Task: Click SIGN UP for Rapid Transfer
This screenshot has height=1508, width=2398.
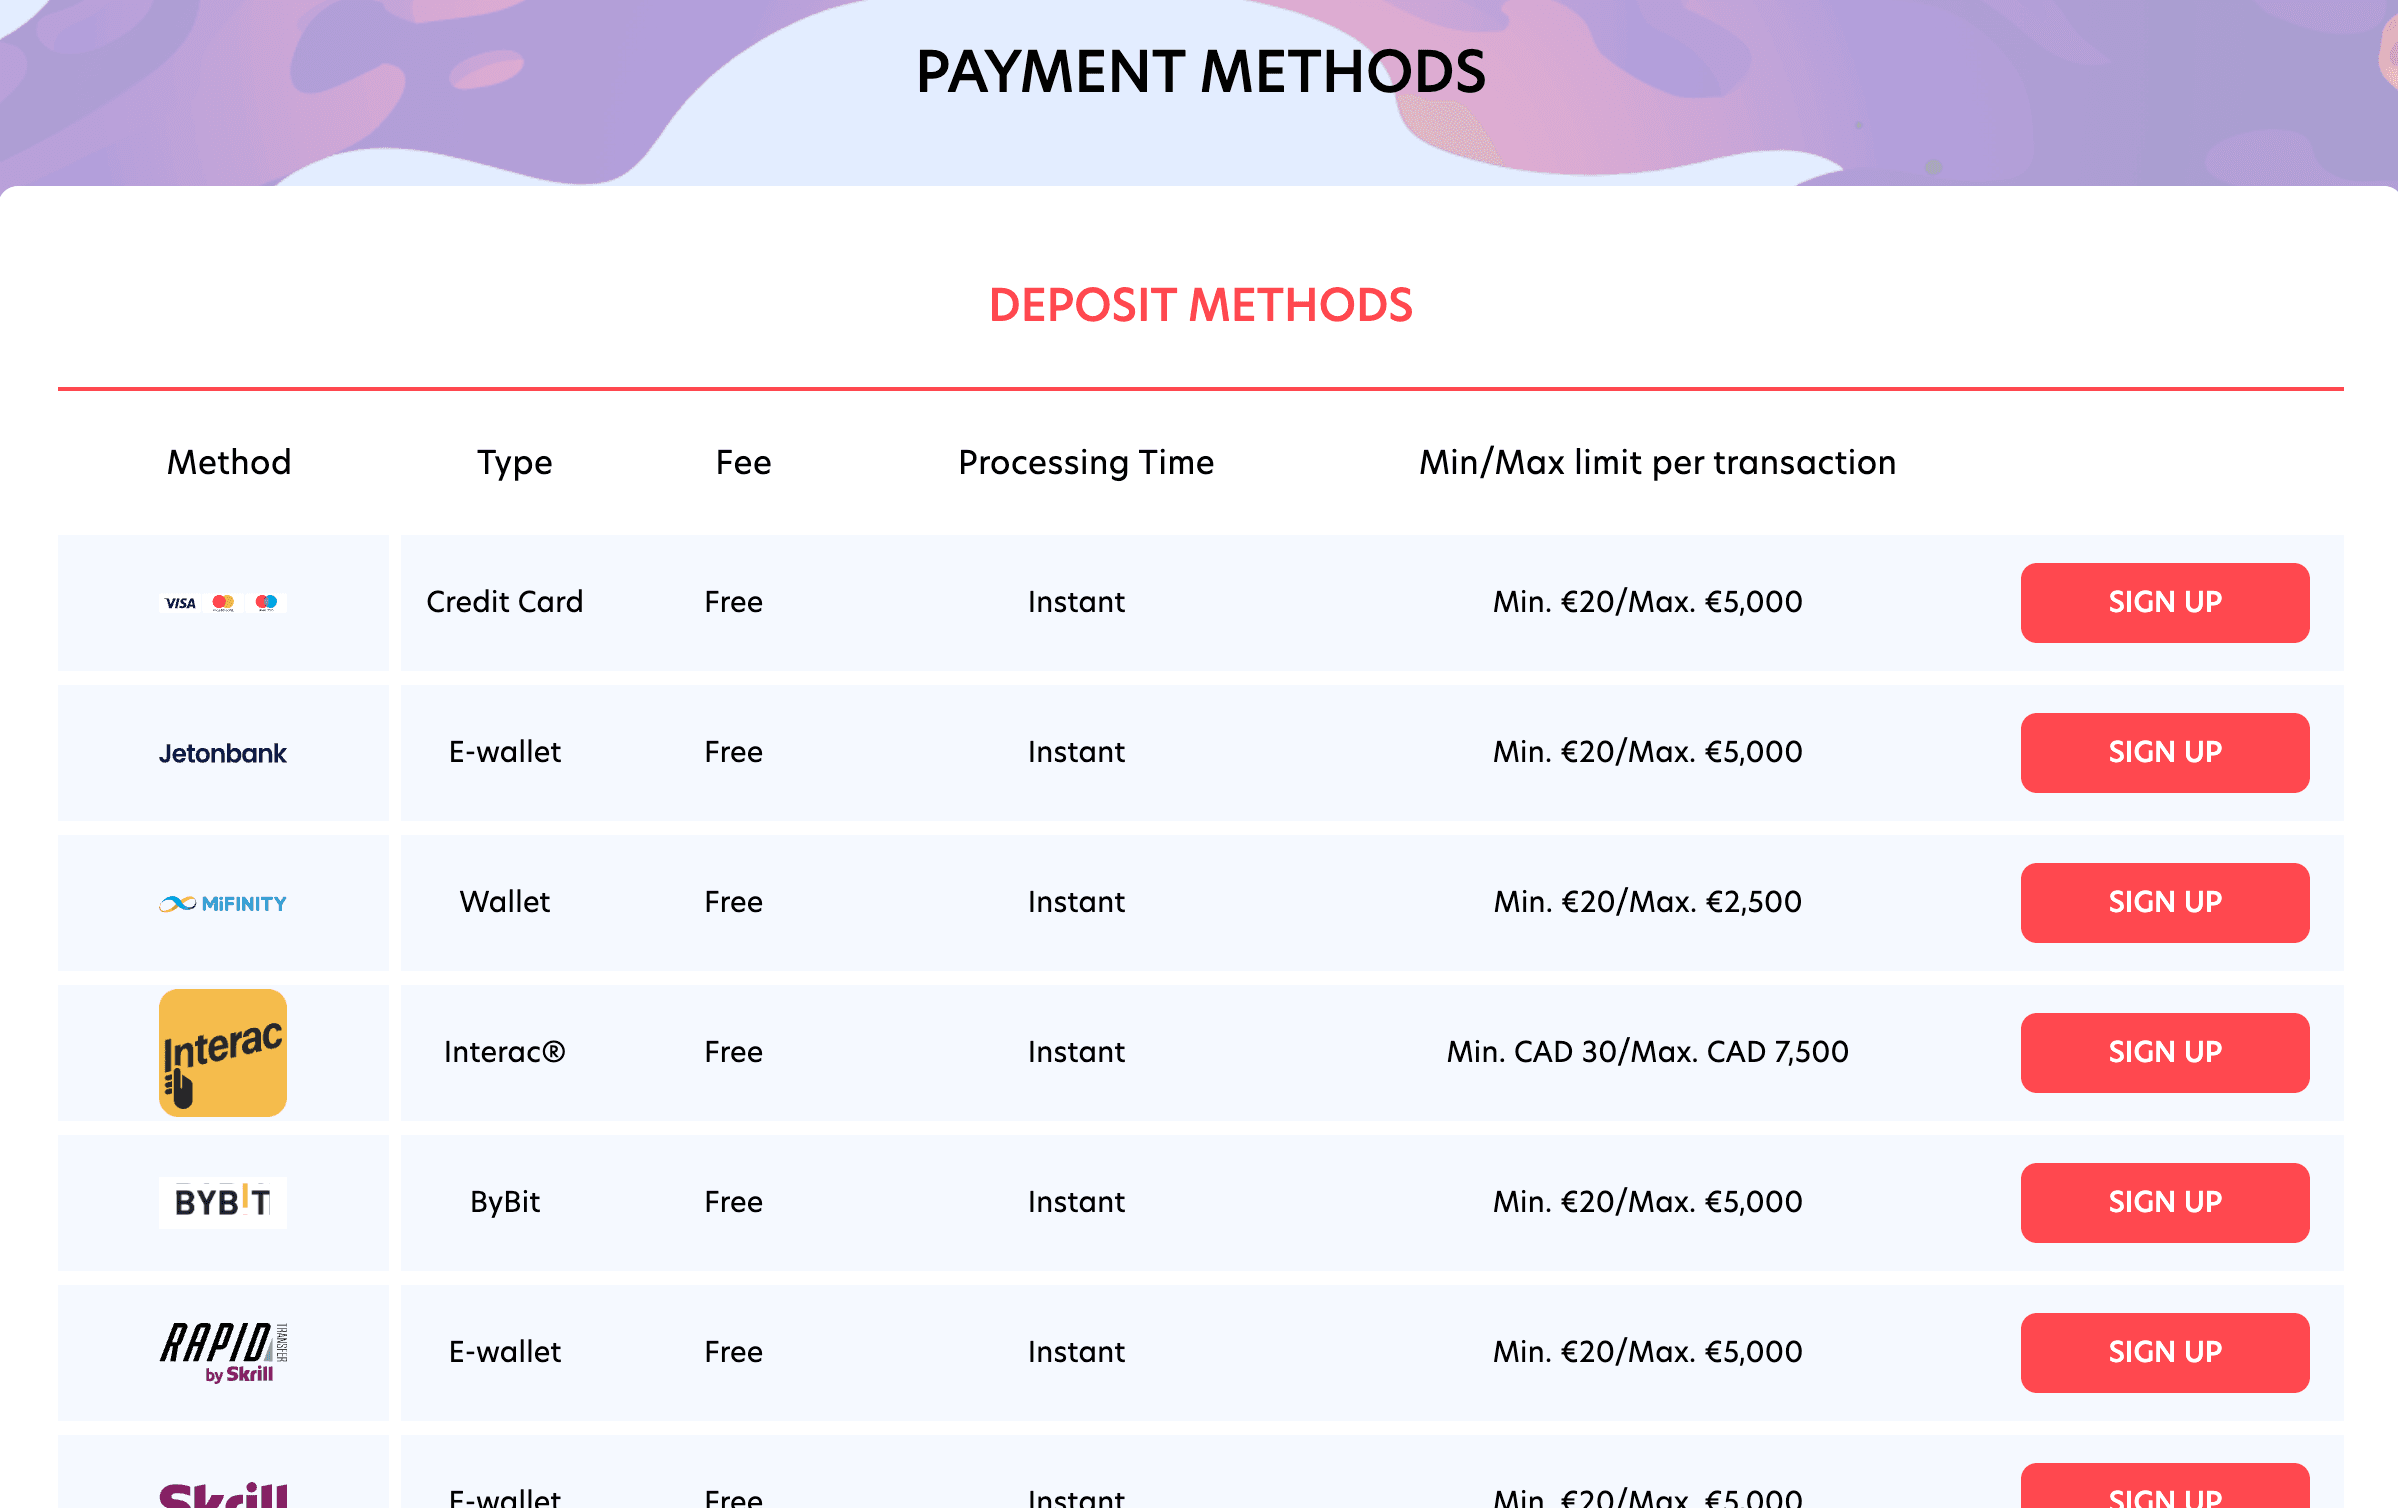Action: (2165, 1352)
